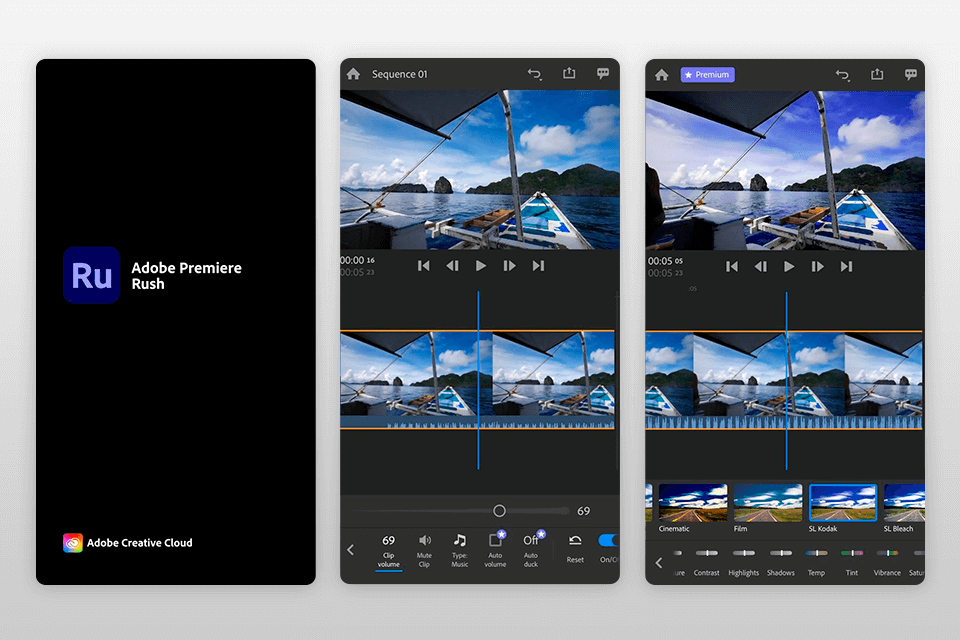Go back from the audio panel
Screen dimensions: 960x640
[x=351, y=549]
